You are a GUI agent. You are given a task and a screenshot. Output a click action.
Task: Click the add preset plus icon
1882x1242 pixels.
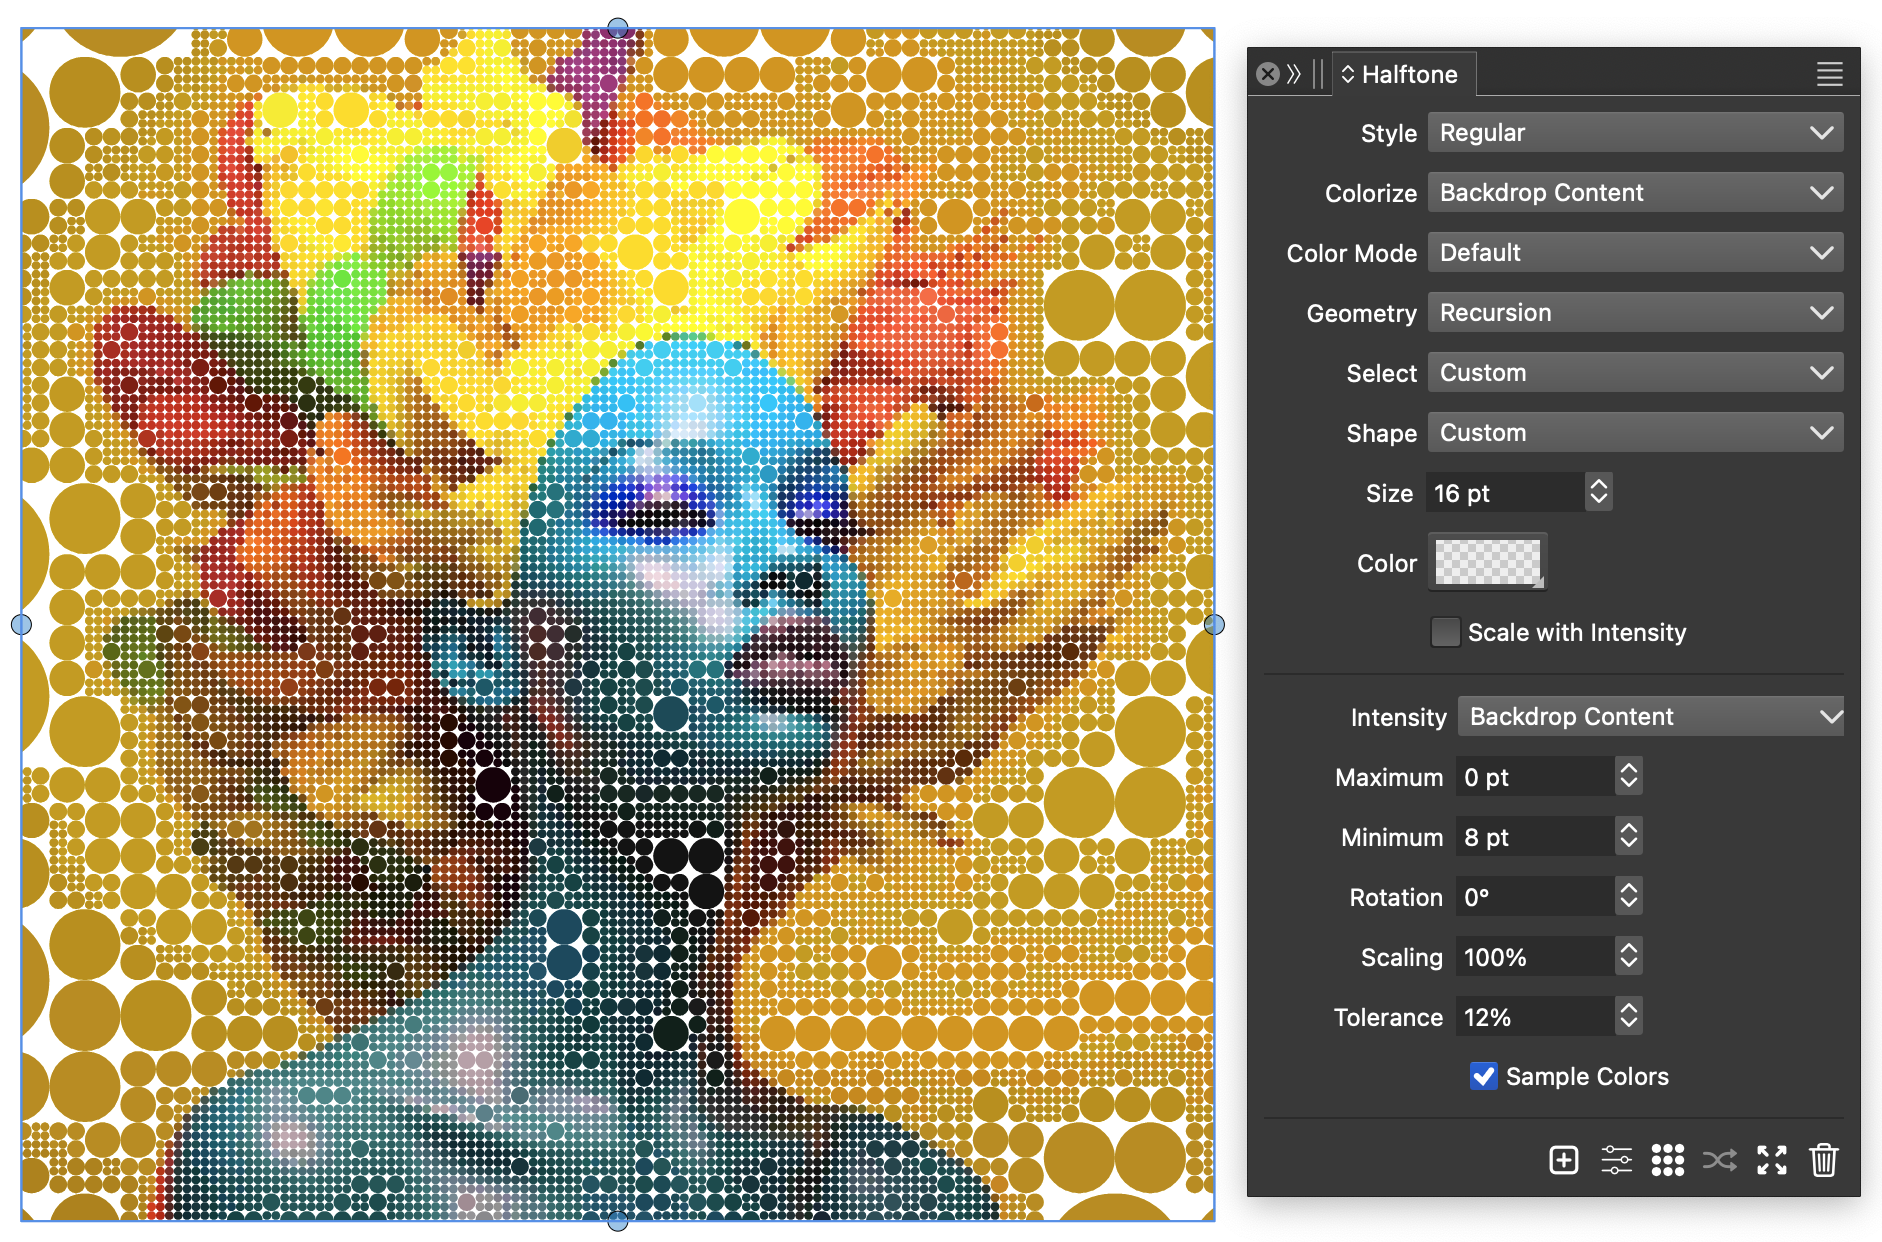coord(1563,1160)
